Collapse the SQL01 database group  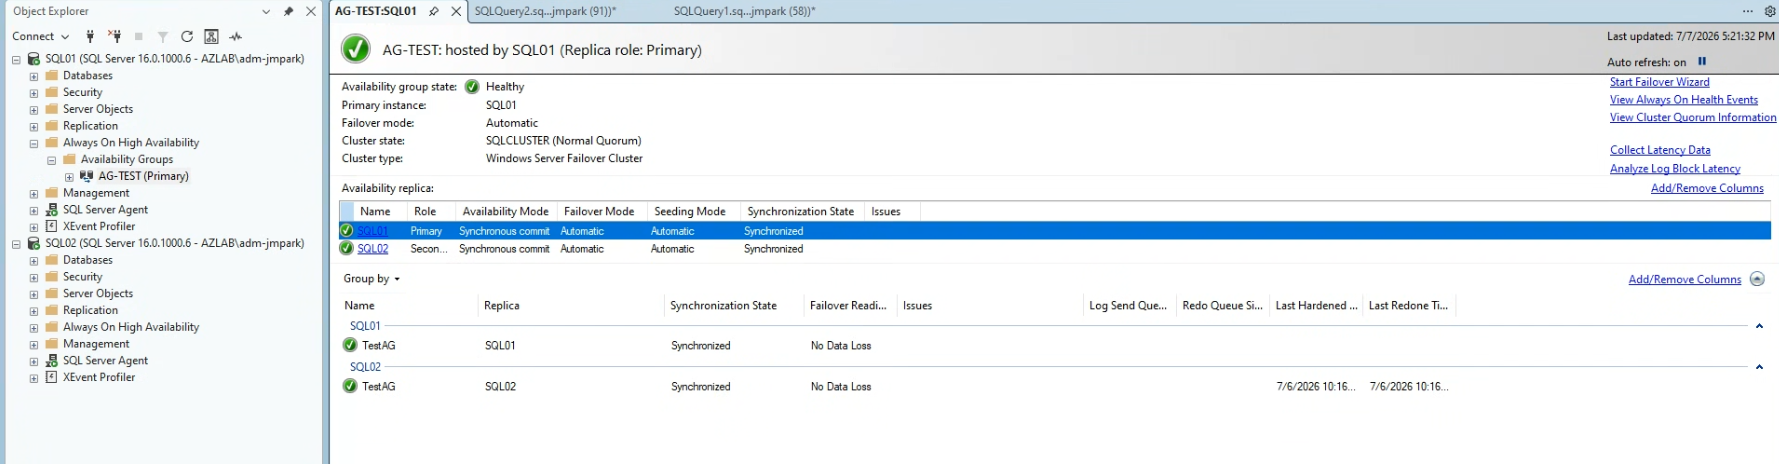(1759, 326)
